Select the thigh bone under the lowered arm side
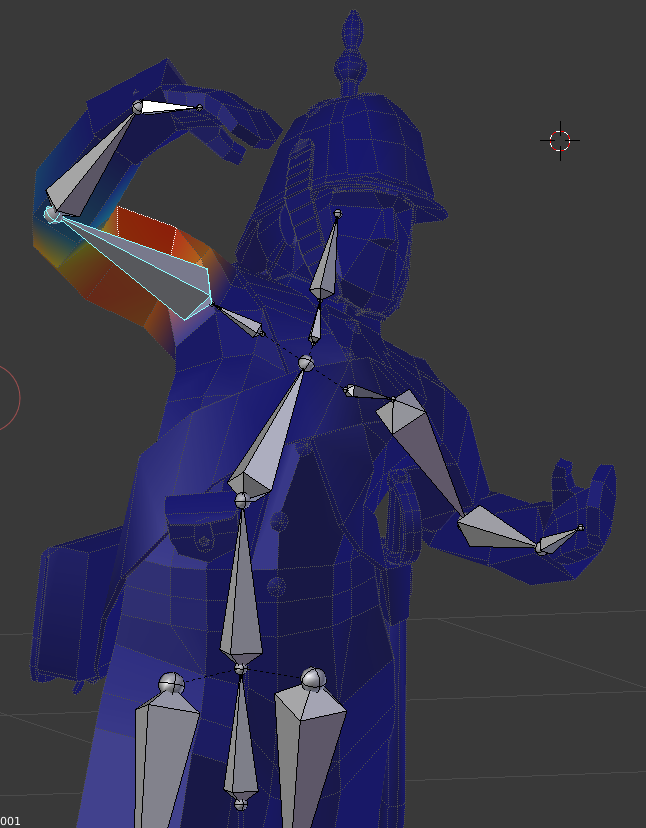Image resolution: width=646 pixels, height=828 pixels. click(312, 755)
